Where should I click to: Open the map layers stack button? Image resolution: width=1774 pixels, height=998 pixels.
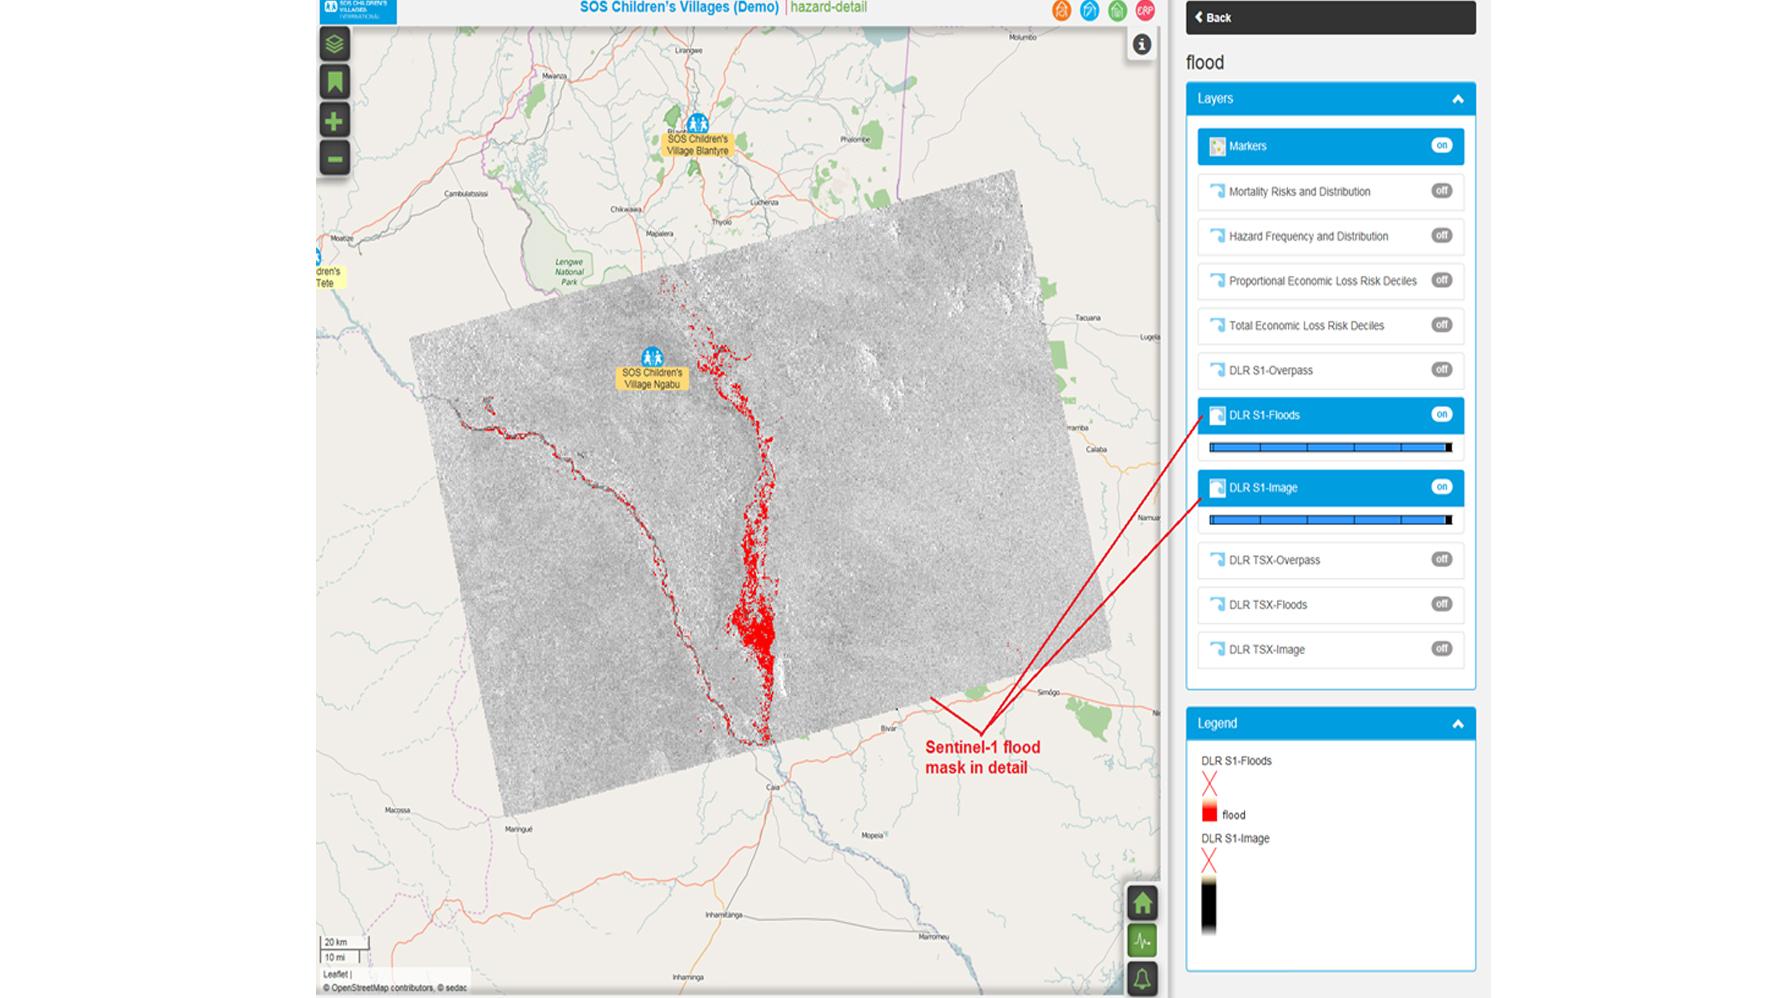pyautogui.click(x=334, y=44)
